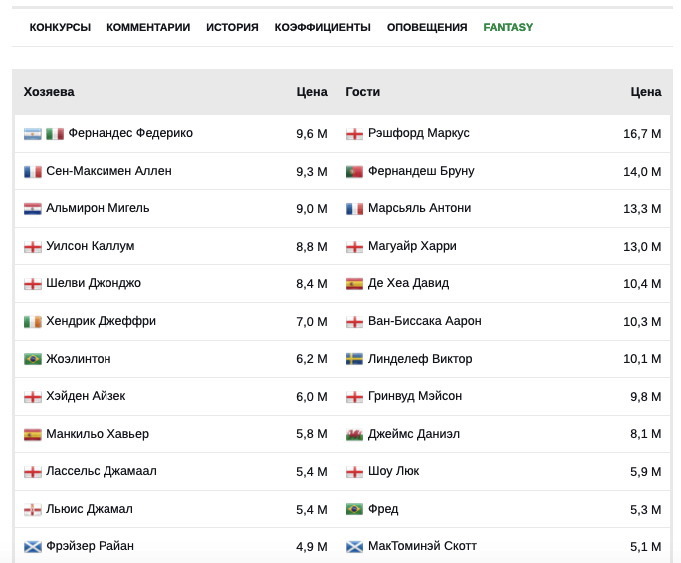
Task: Open player Рэшфорд Маркус
Action: coord(419,133)
